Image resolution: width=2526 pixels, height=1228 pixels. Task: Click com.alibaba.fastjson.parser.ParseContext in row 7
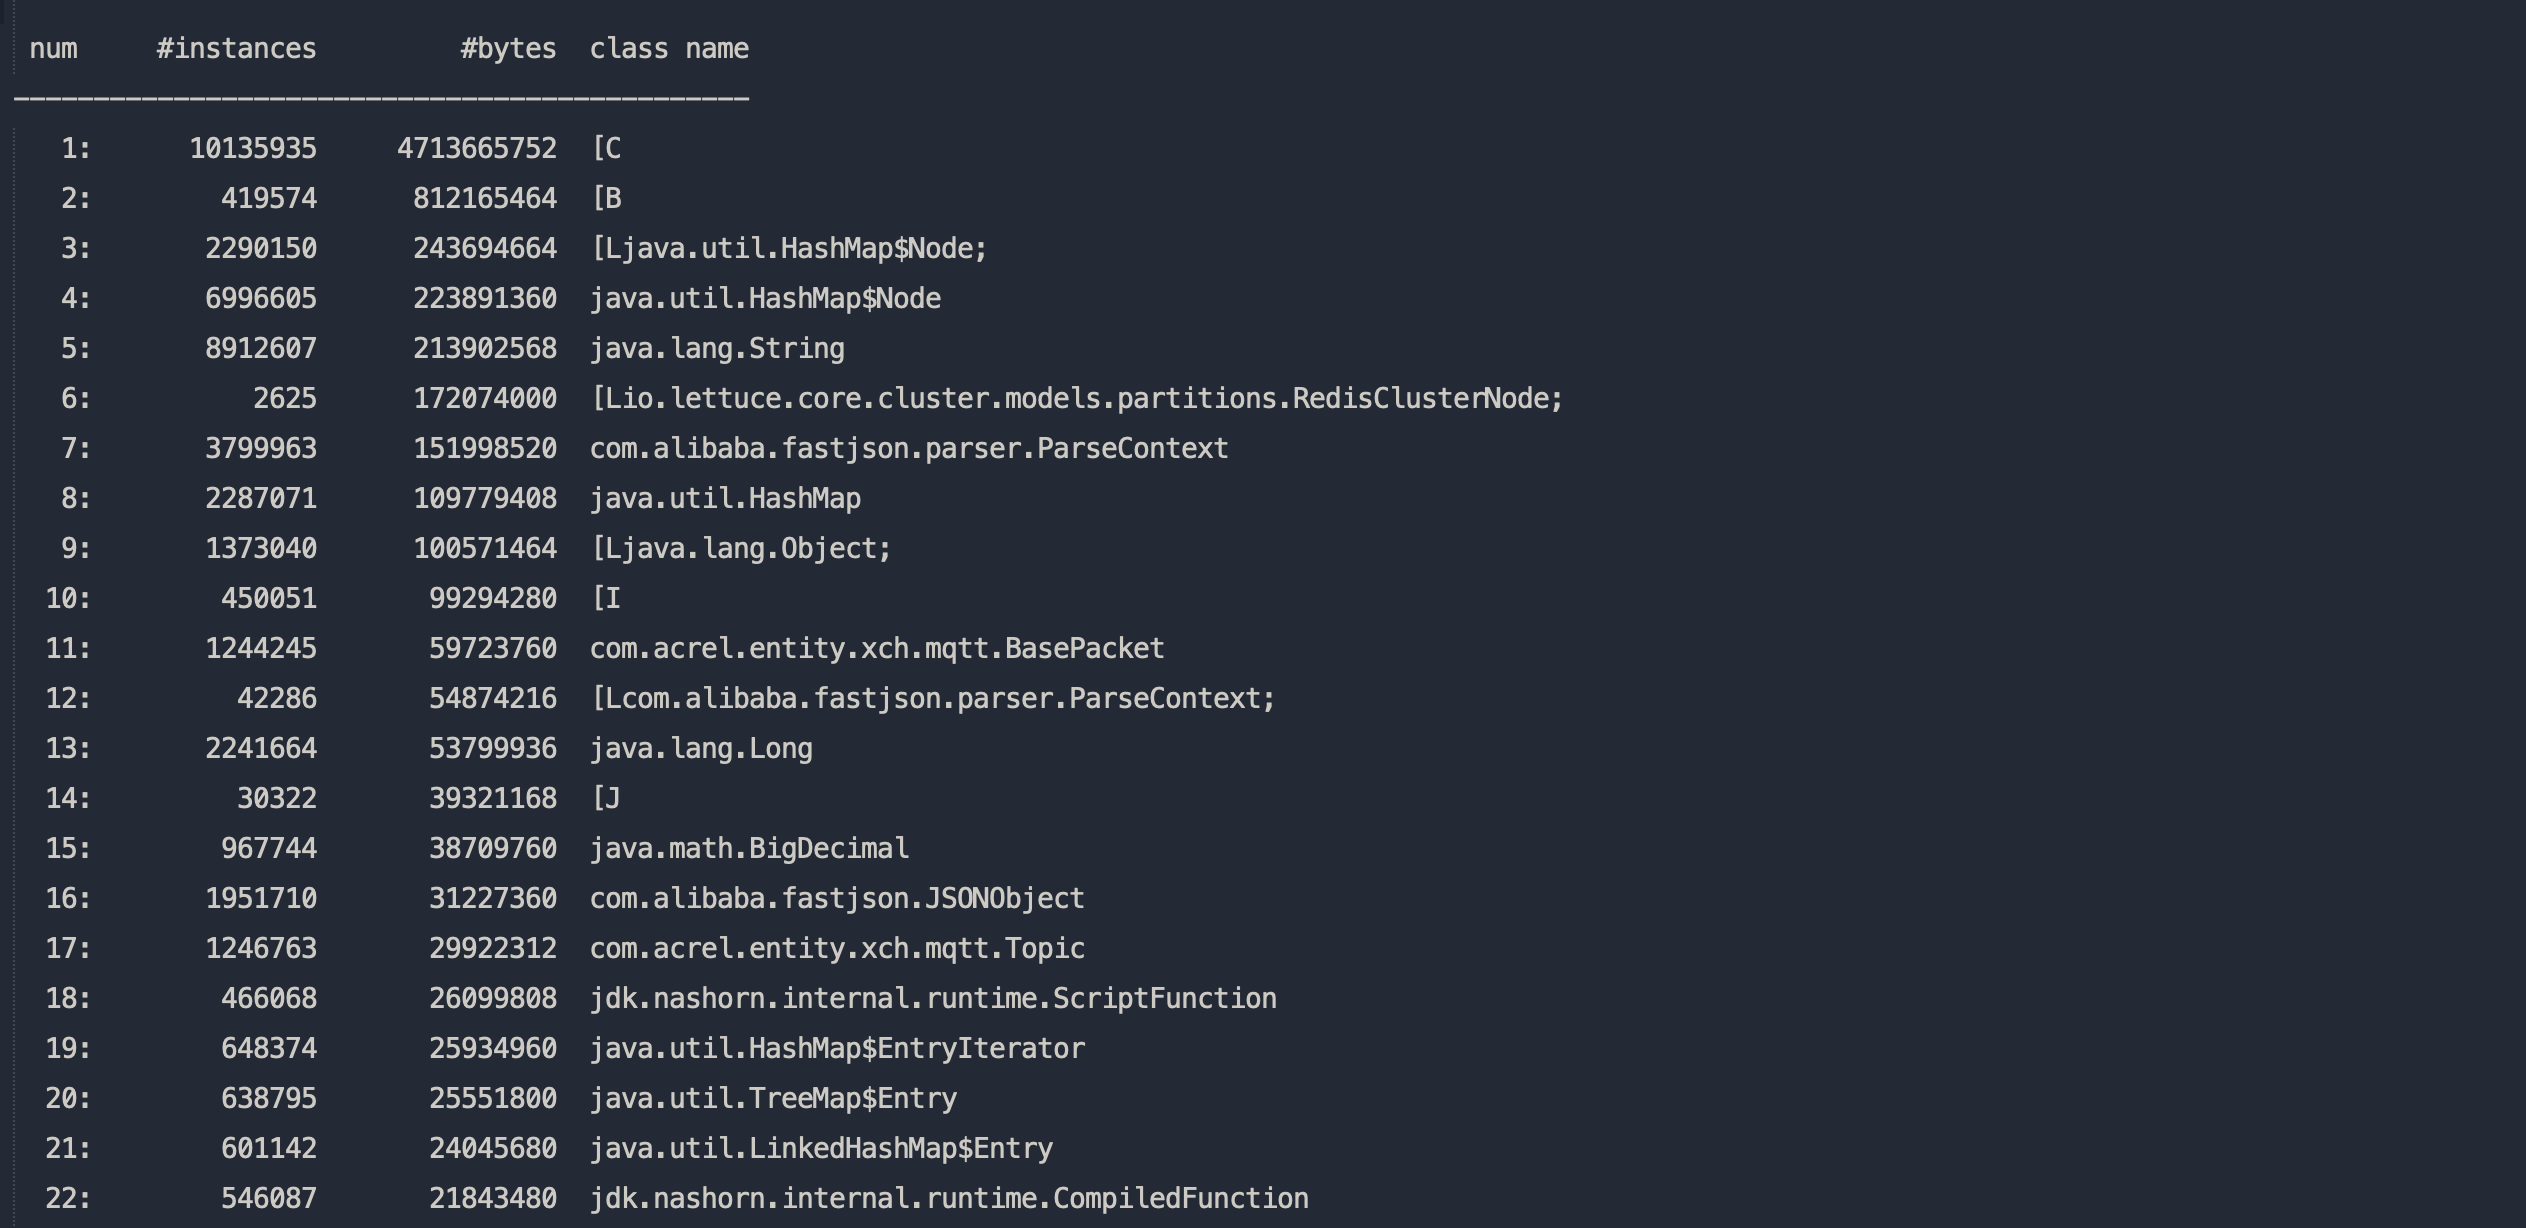pyautogui.click(x=908, y=449)
